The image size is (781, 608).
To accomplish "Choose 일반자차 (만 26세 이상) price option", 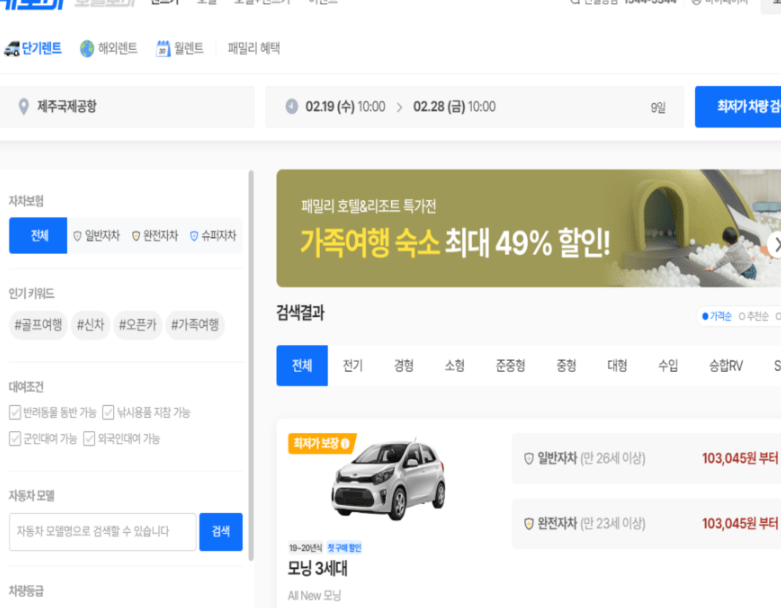I will click(x=646, y=459).
